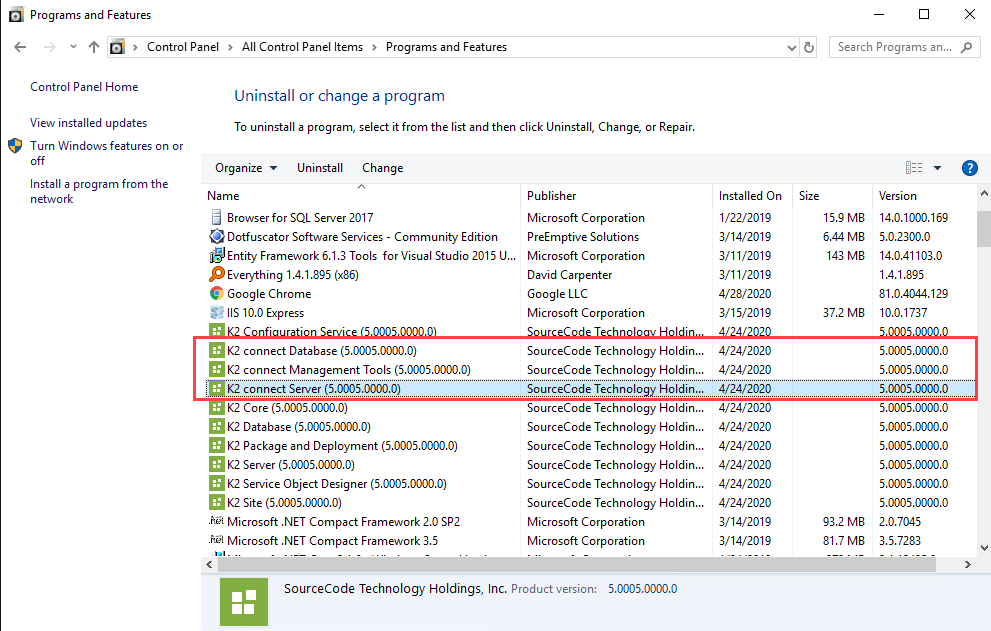Select the 1/22/2019 installed date cell
991x631 pixels.
click(745, 218)
